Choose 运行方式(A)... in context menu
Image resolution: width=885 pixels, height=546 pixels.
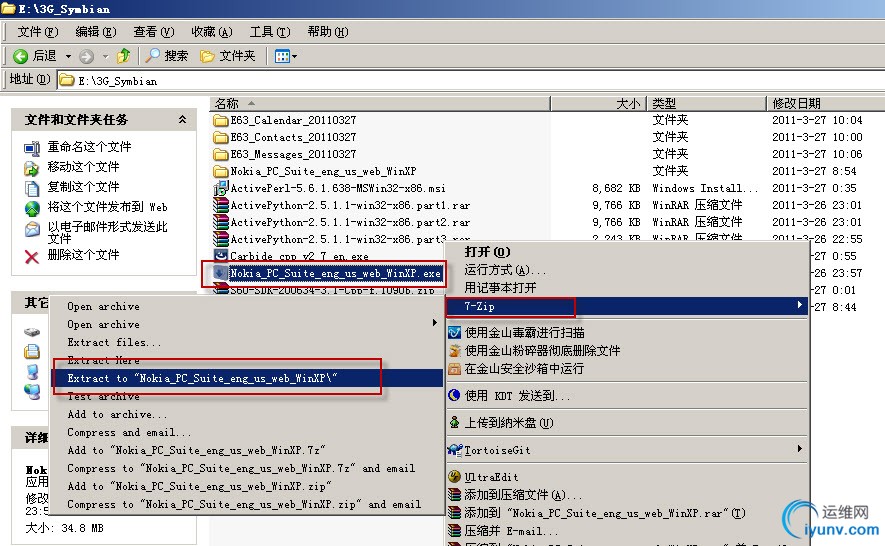tap(627, 270)
